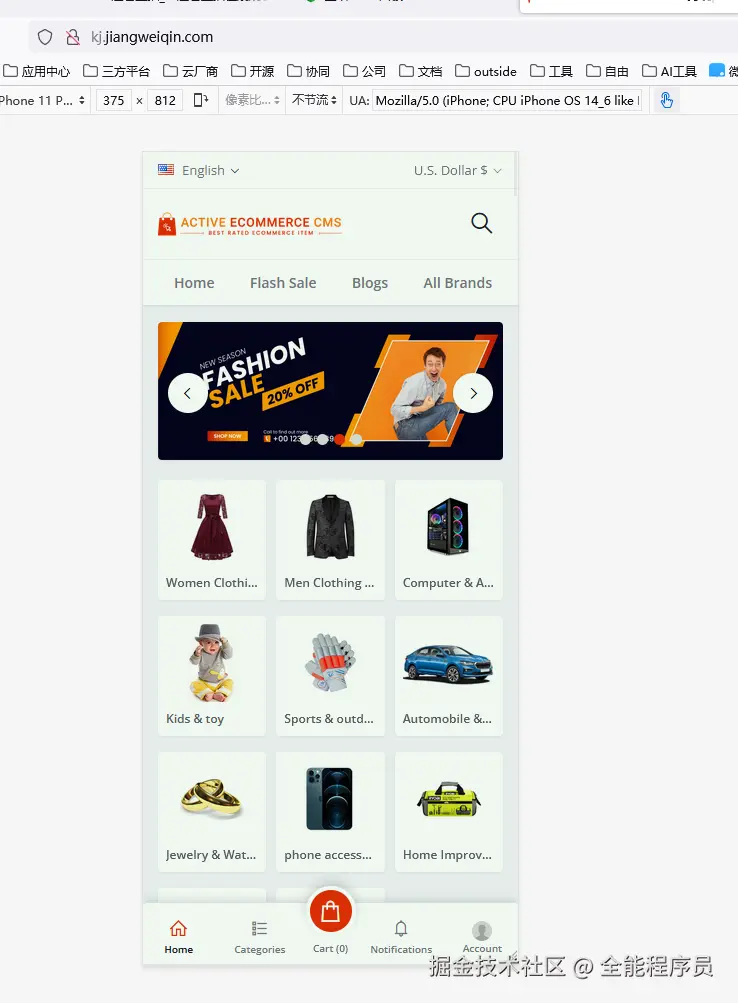Go to previous banner slide arrow
The width and height of the screenshot is (738, 1003).
click(x=187, y=393)
